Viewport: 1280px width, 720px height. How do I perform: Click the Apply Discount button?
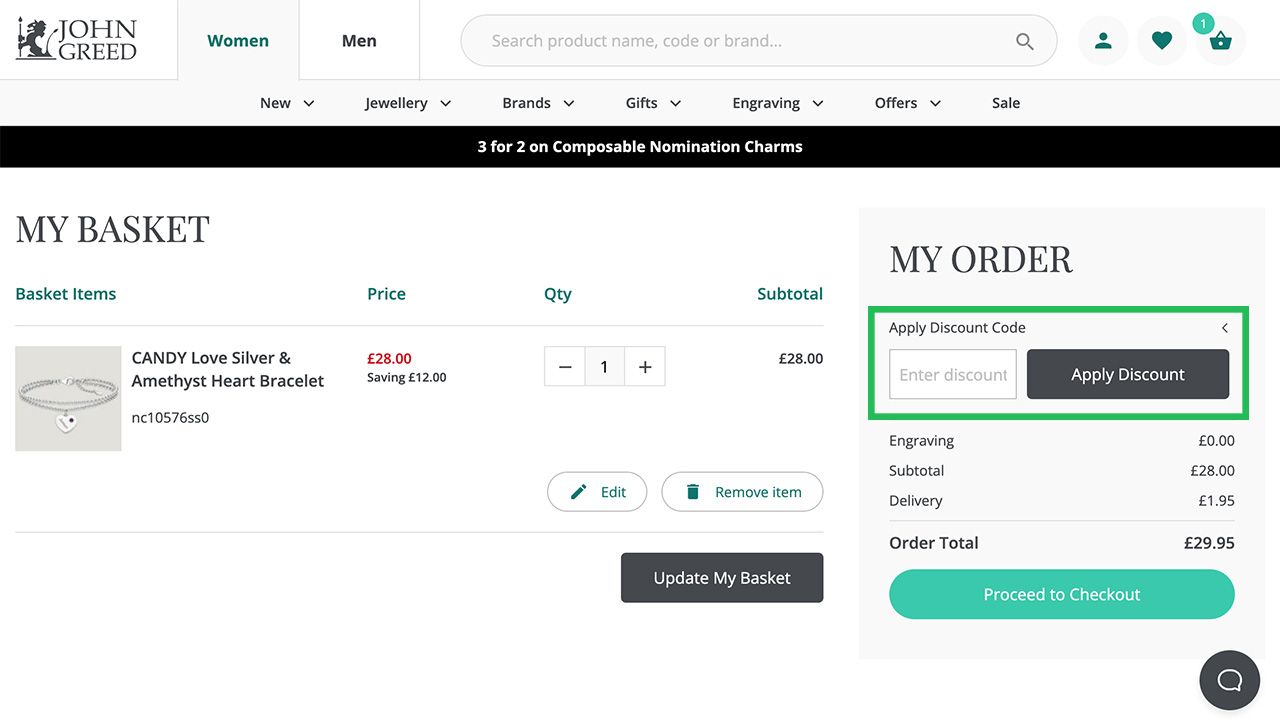tap(1128, 374)
